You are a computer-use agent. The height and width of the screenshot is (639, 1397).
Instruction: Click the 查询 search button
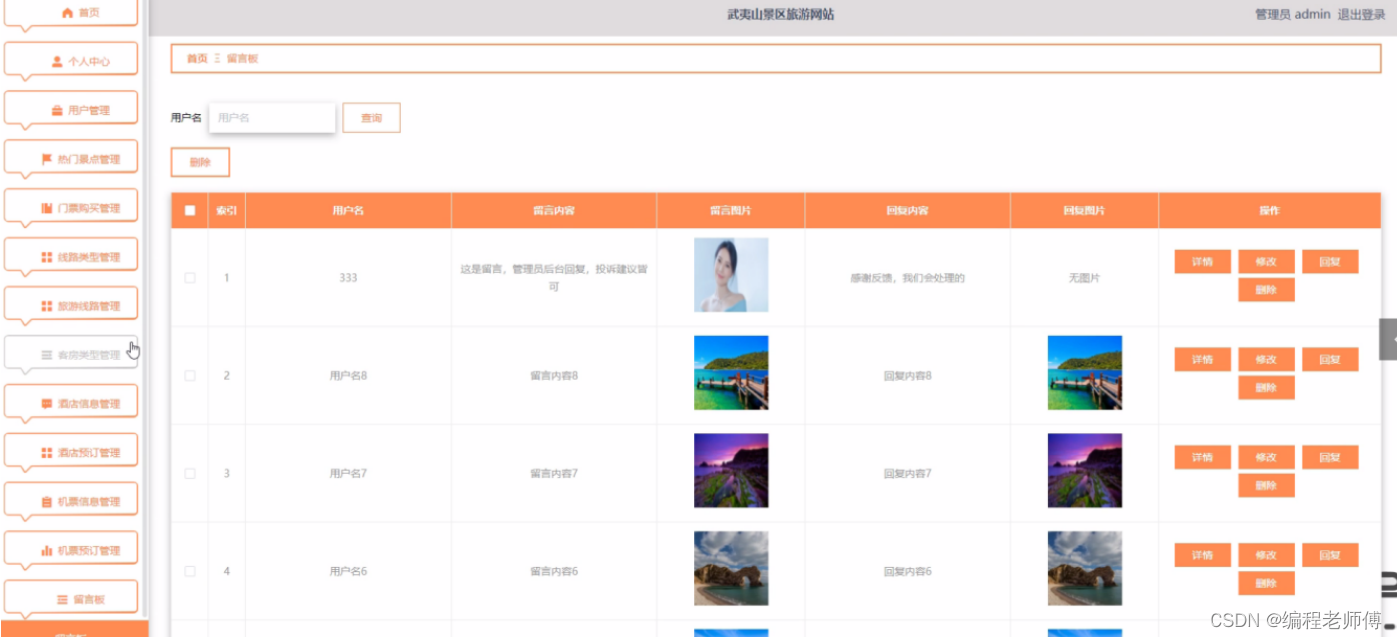[x=371, y=118]
